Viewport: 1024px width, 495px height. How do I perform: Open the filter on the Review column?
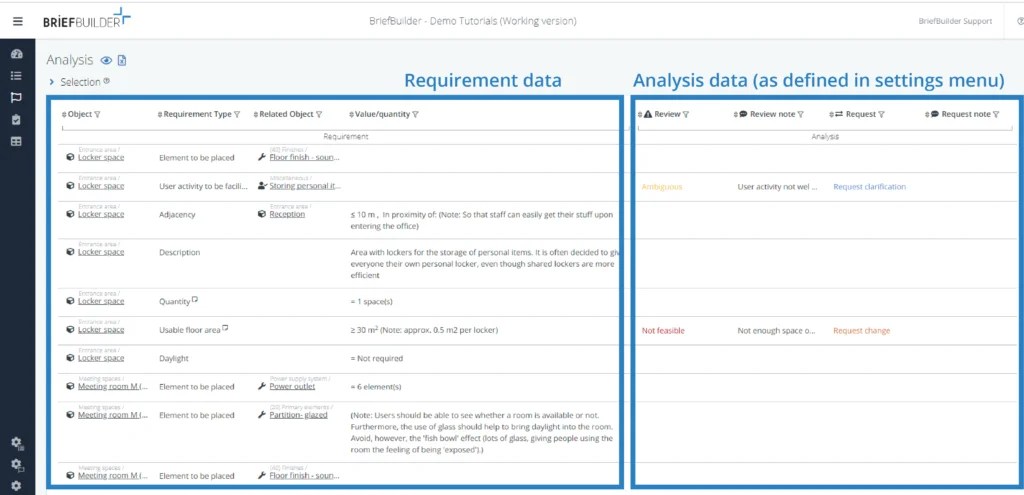point(686,114)
